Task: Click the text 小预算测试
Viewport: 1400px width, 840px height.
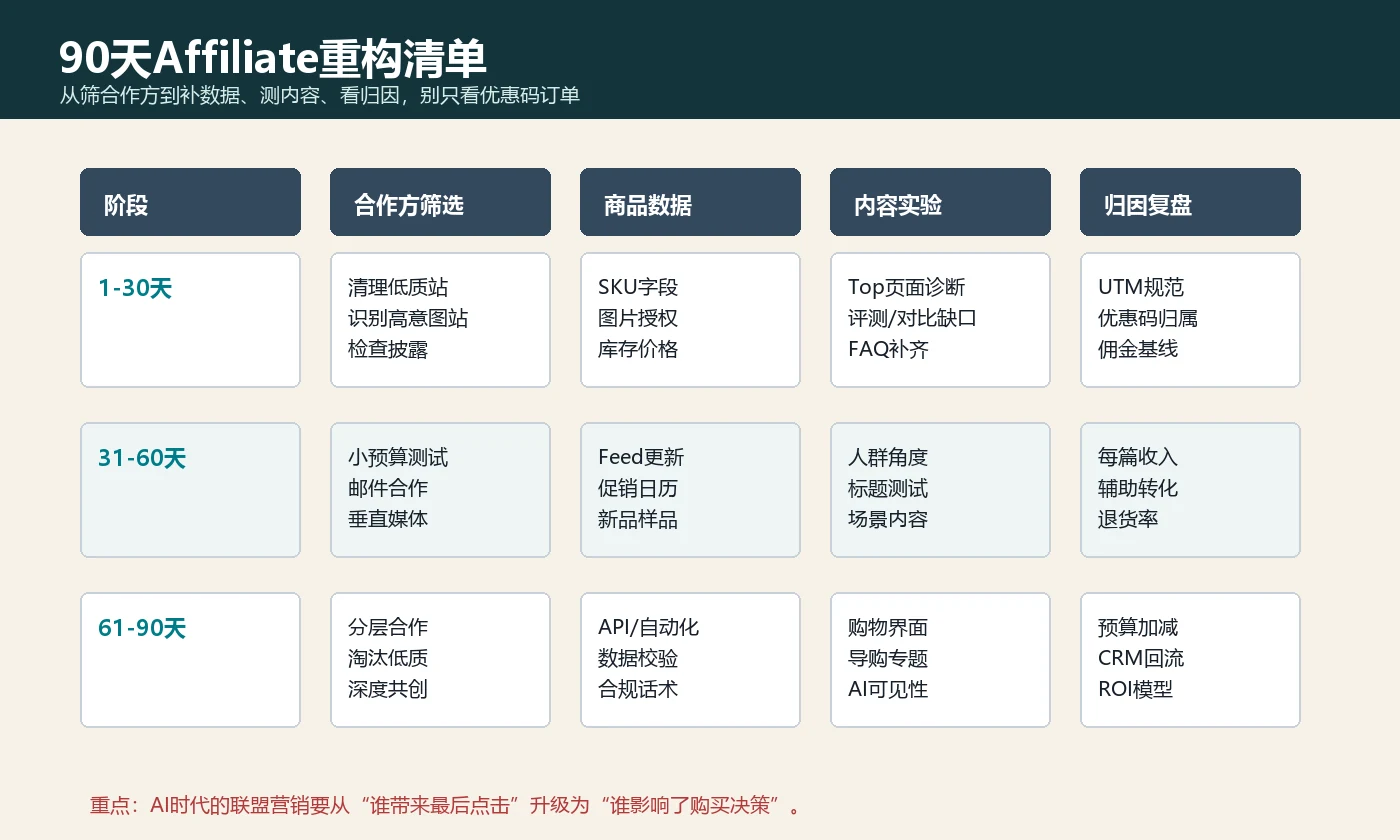Action: [x=398, y=457]
